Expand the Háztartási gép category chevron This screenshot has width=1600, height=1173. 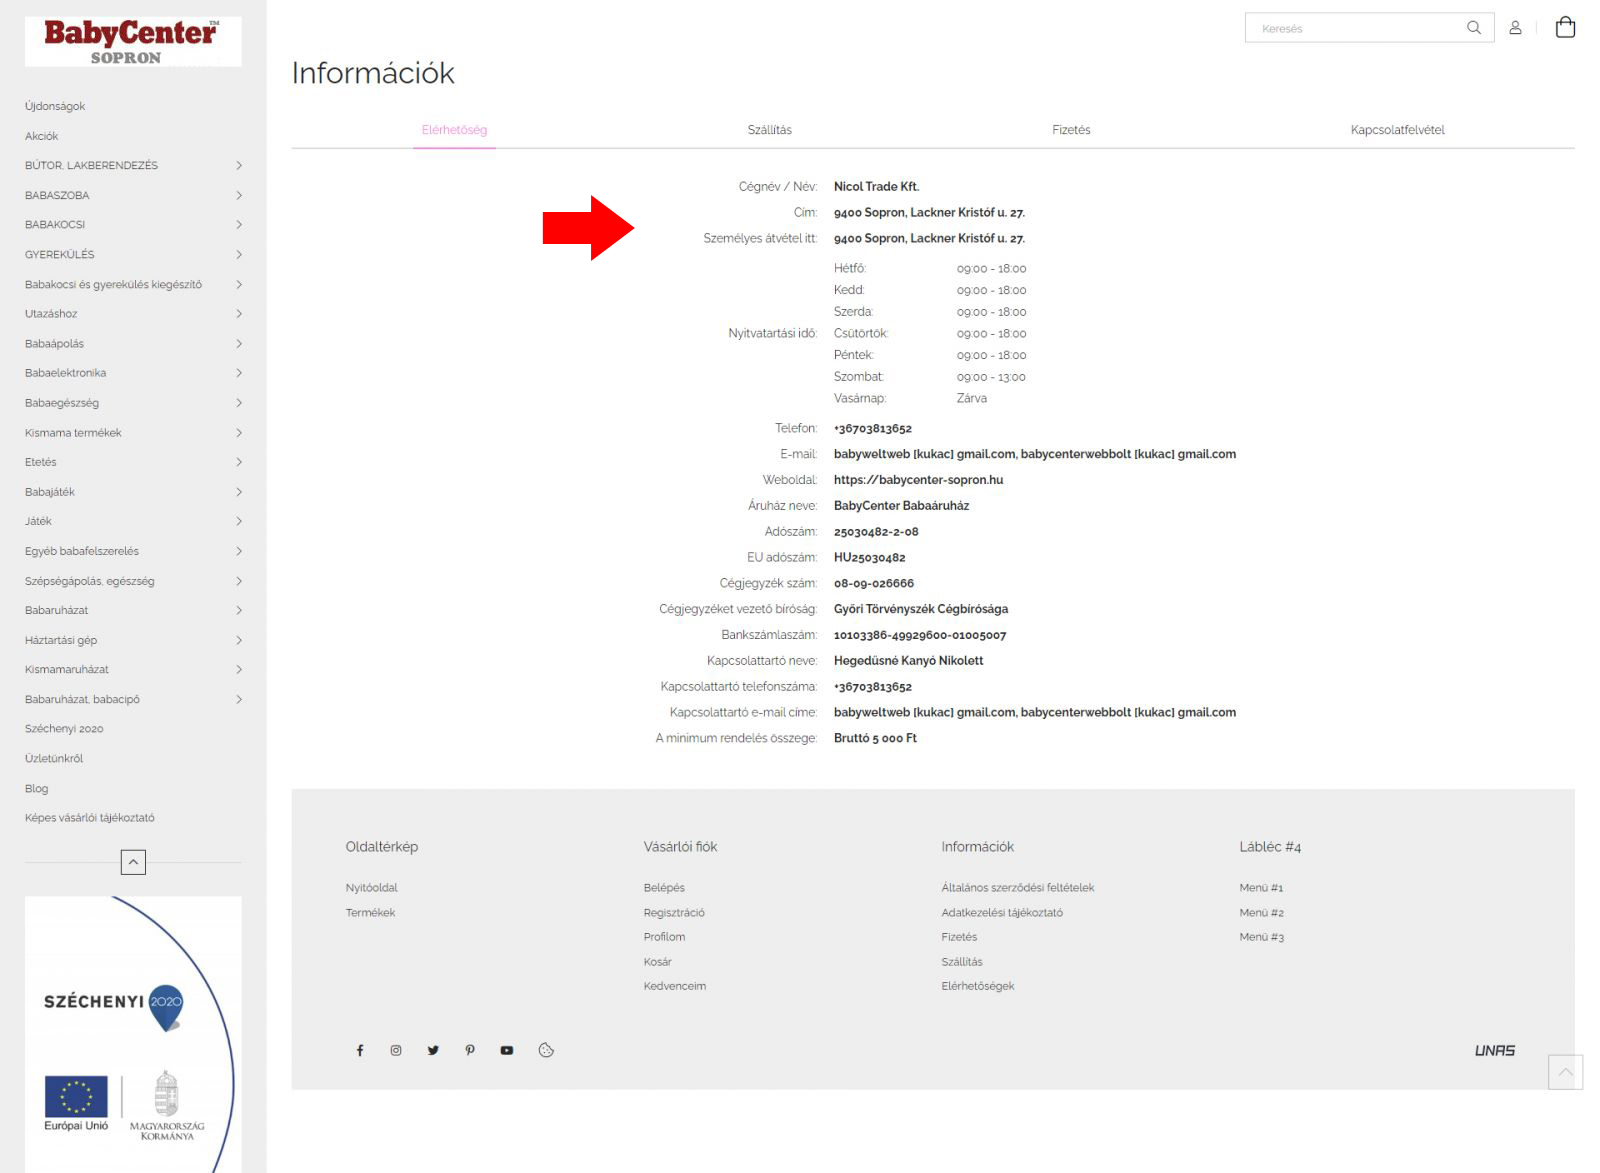click(x=239, y=640)
